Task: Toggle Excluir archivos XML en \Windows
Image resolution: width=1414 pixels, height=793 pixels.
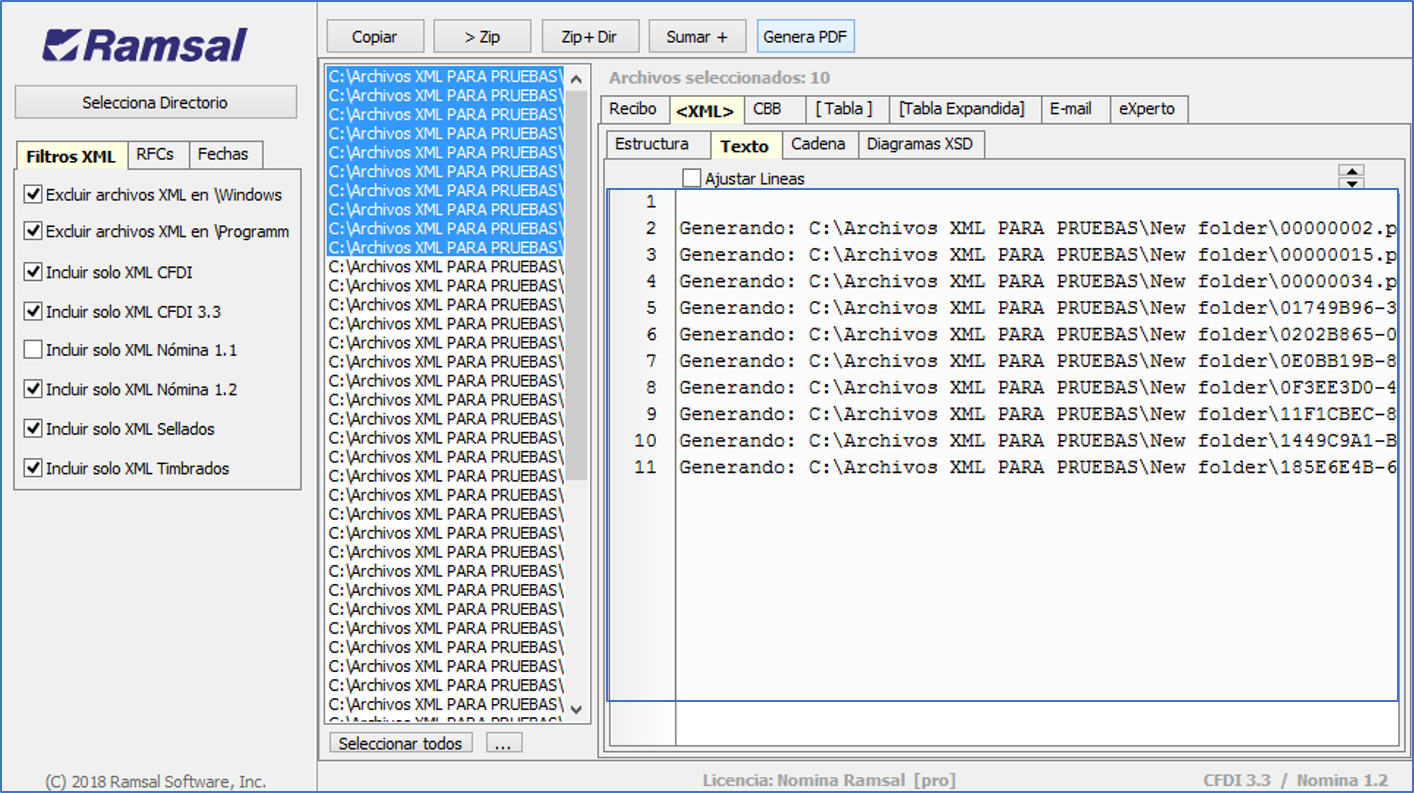Action: [x=33, y=195]
